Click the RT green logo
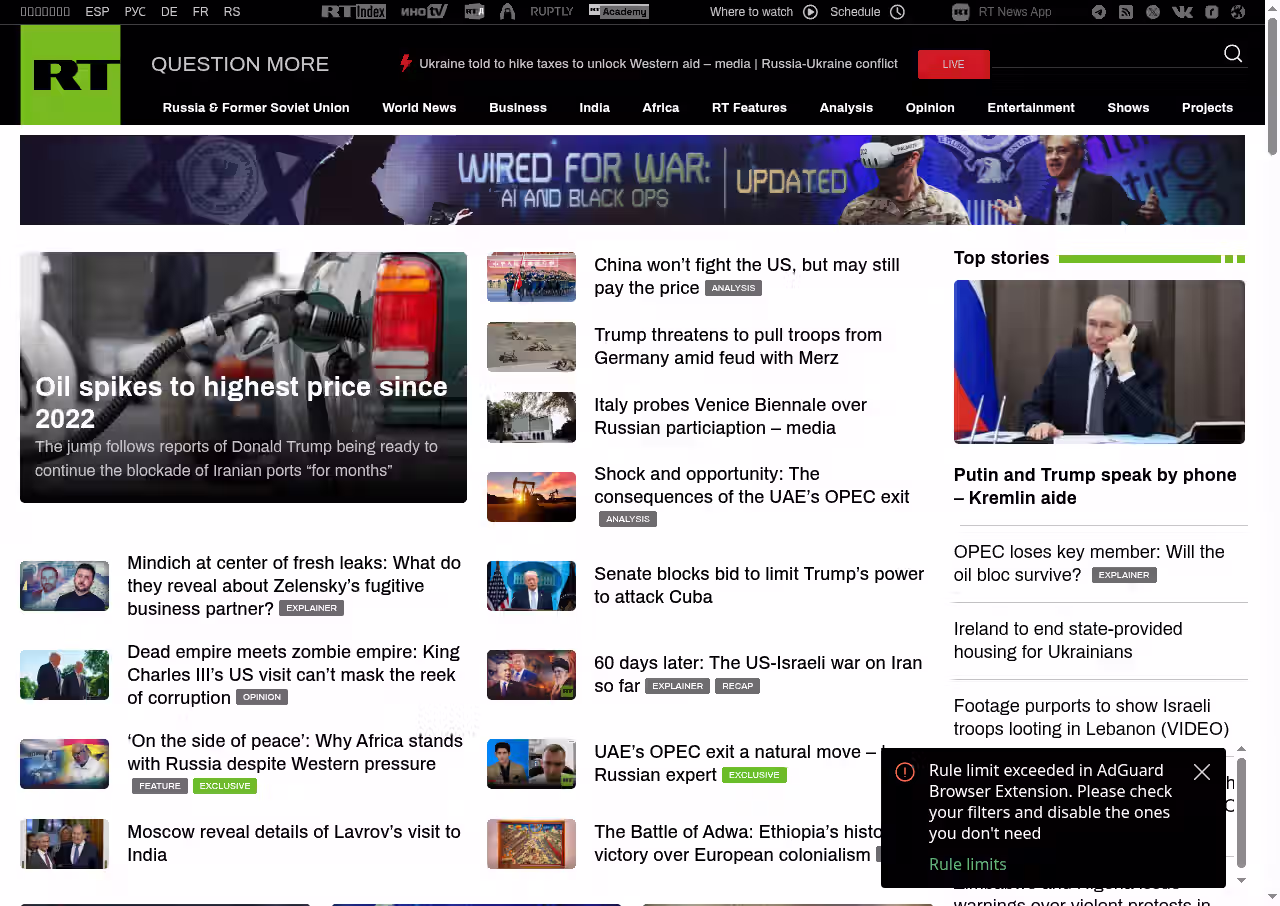The width and height of the screenshot is (1280, 906). tap(70, 75)
